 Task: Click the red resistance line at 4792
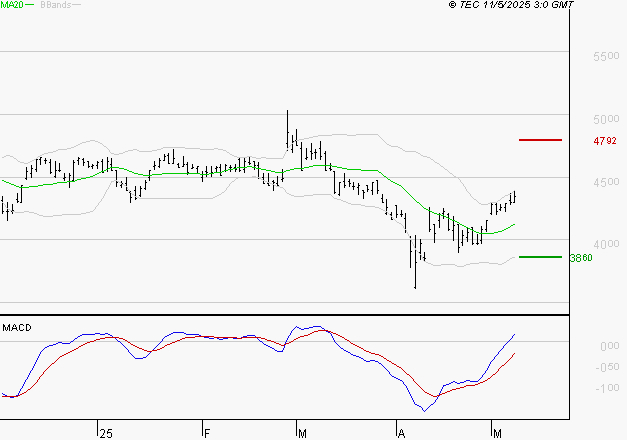(539, 140)
